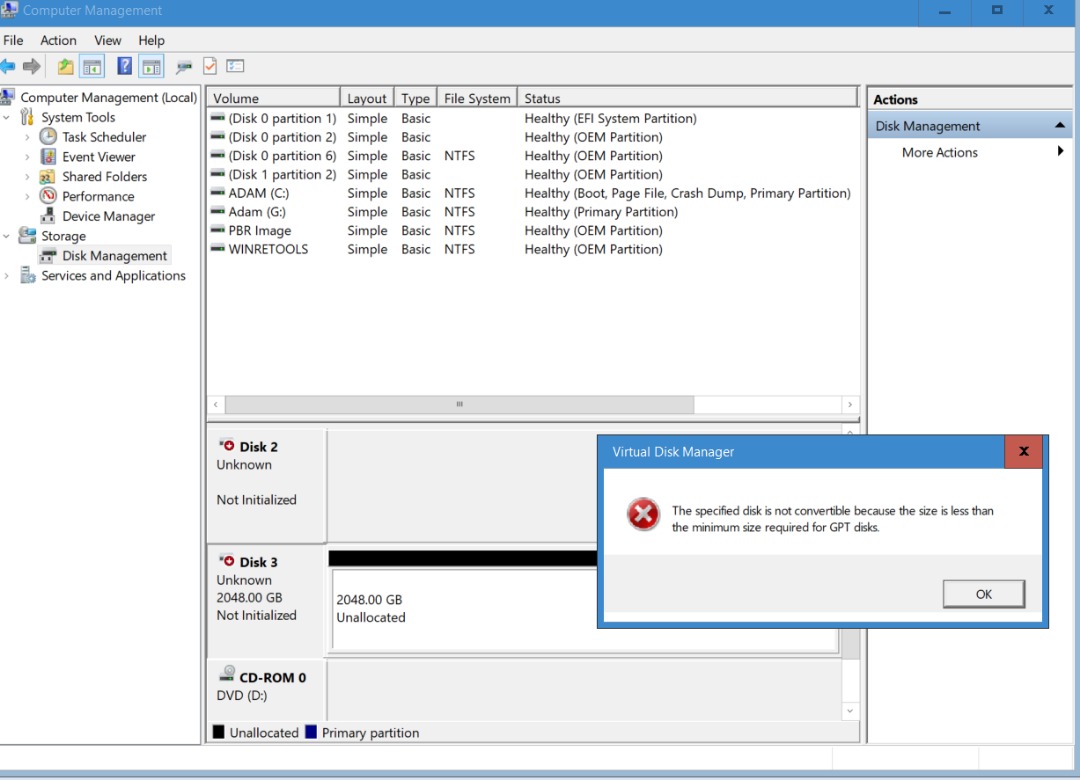Open the Help menu

pos(152,40)
